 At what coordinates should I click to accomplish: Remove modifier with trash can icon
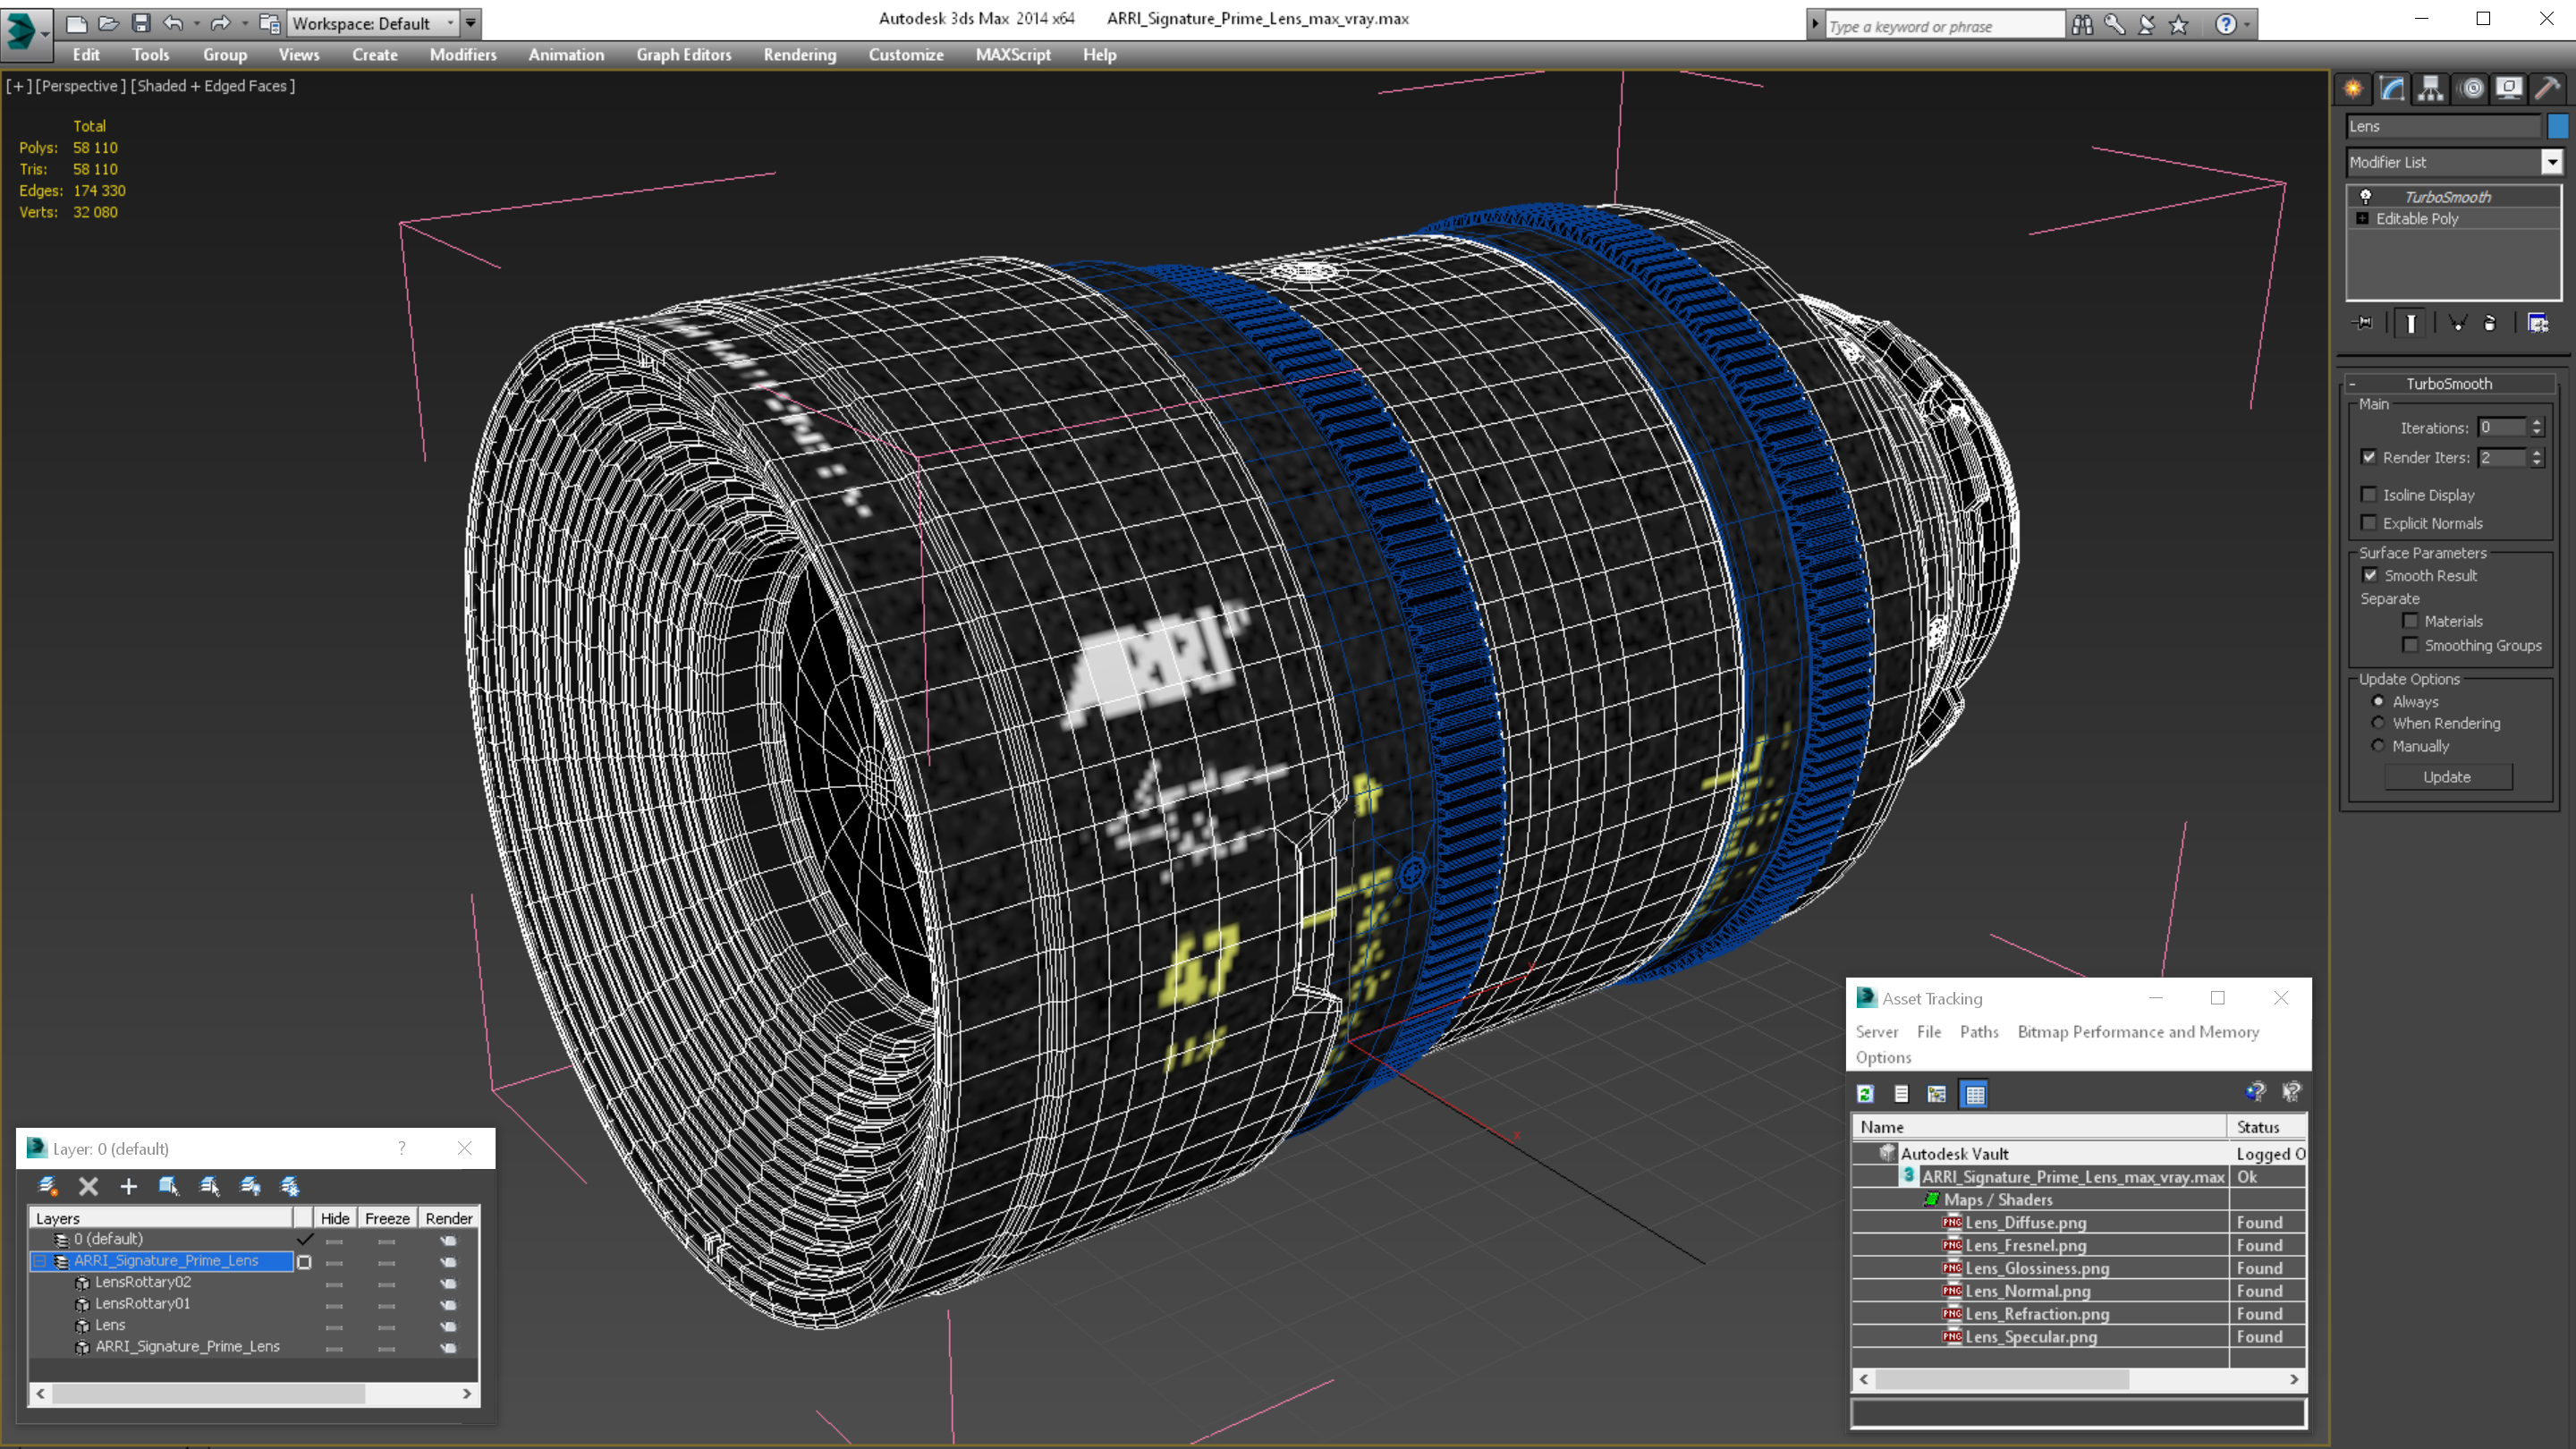[x=2490, y=323]
